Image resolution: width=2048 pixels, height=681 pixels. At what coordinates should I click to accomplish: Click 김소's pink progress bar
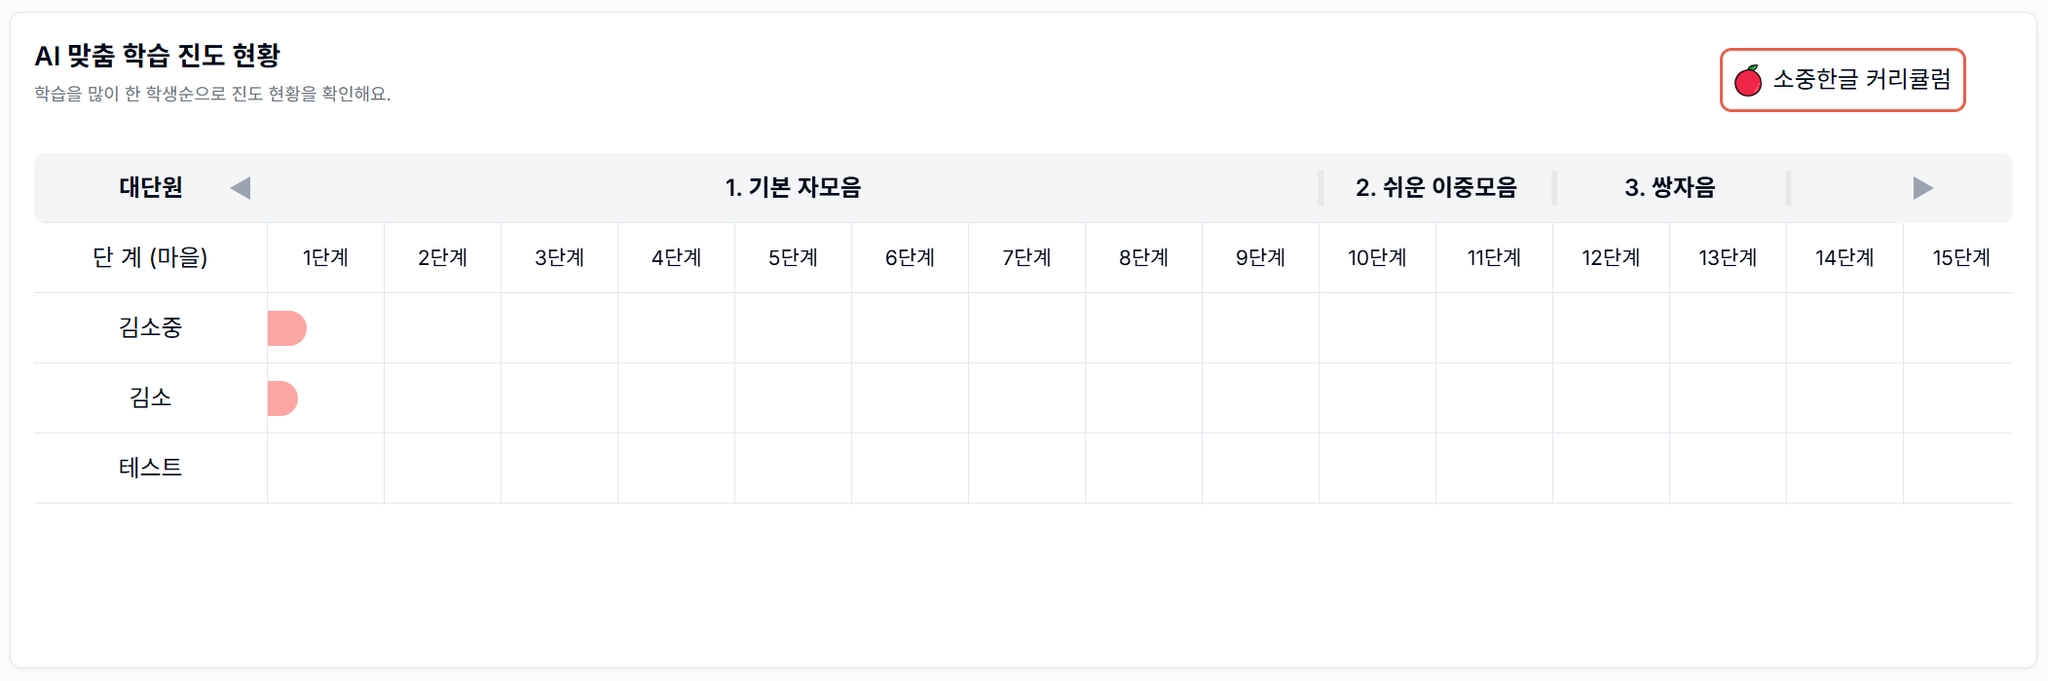click(283, 398)
